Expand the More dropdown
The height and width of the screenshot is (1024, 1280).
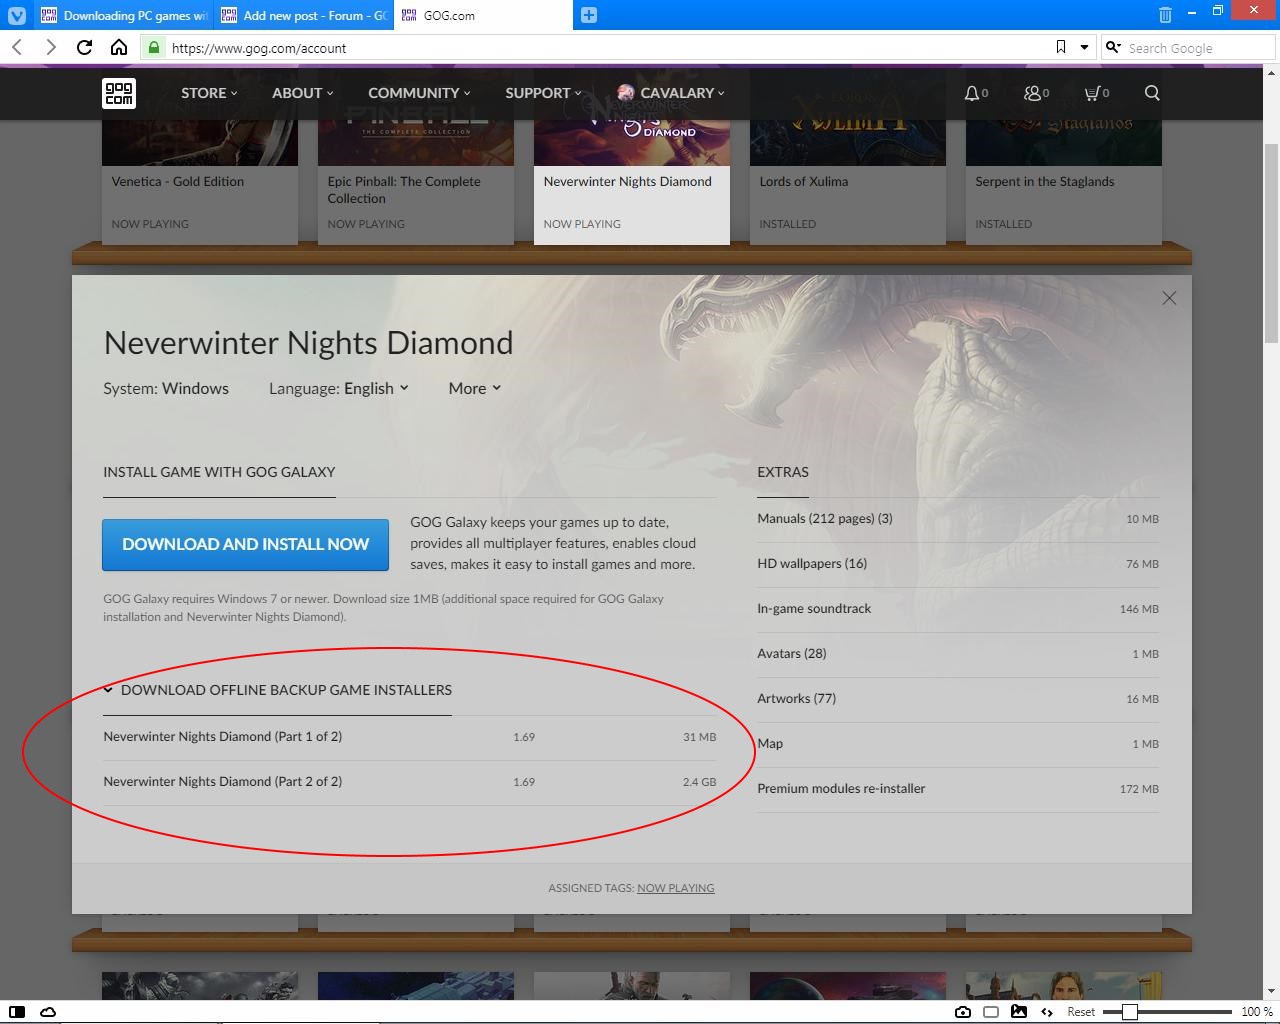pos(475,388)
